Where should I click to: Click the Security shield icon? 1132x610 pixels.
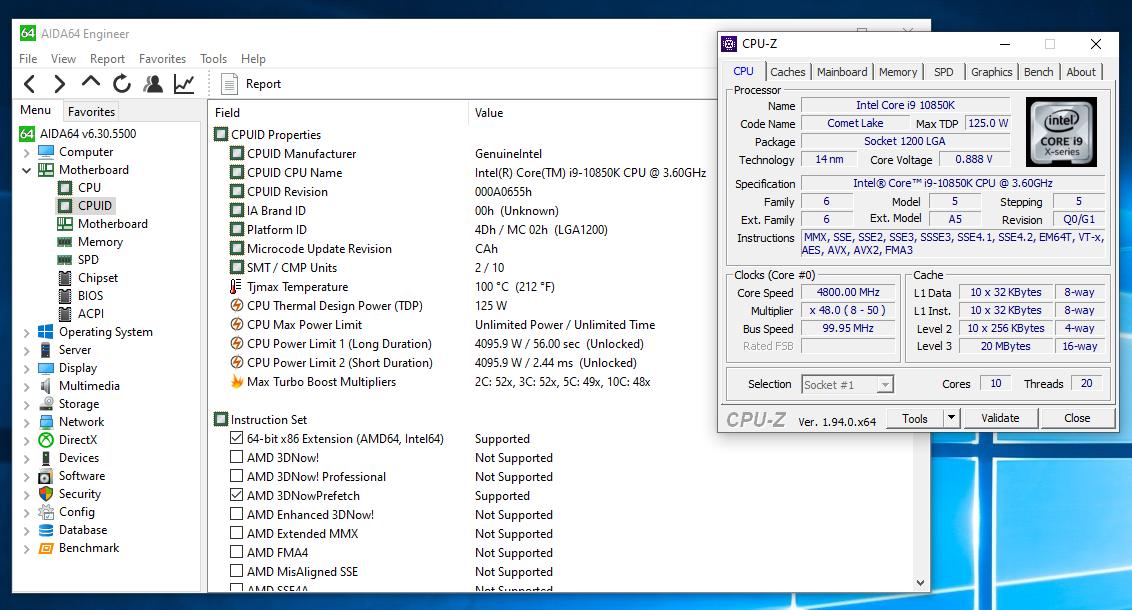(x=45, y=494)
